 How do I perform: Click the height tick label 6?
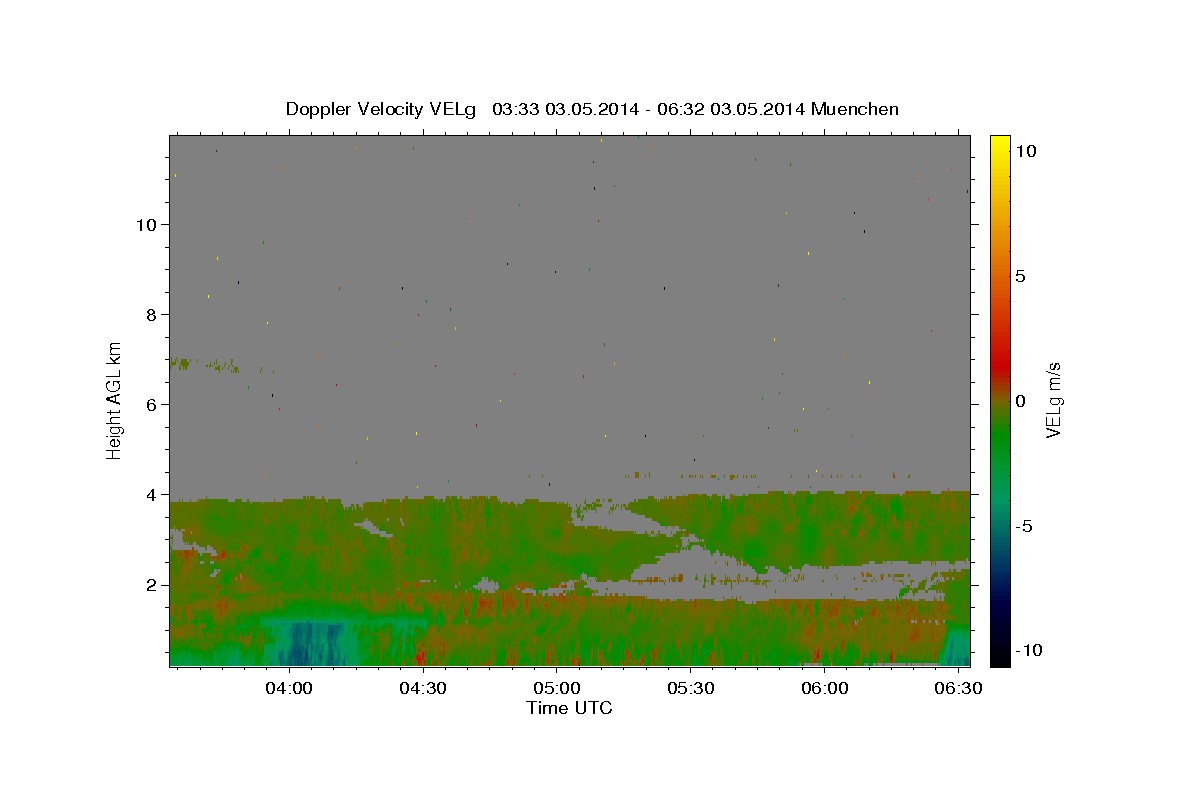coord(153,404)
